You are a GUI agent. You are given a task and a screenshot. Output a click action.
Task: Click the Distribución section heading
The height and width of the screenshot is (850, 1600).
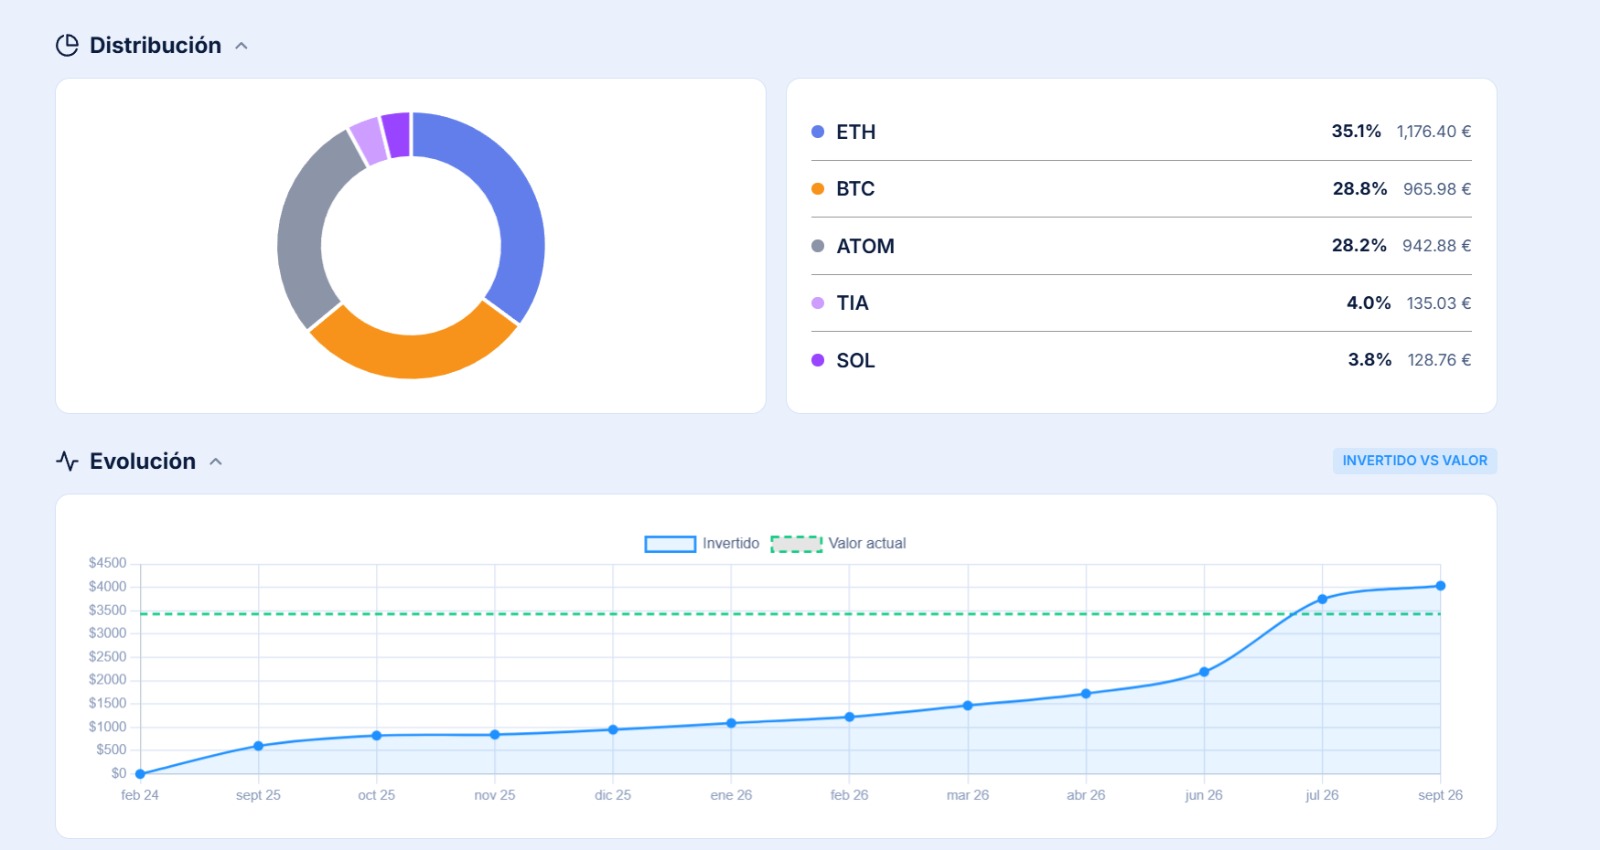[x=155, y=45]
